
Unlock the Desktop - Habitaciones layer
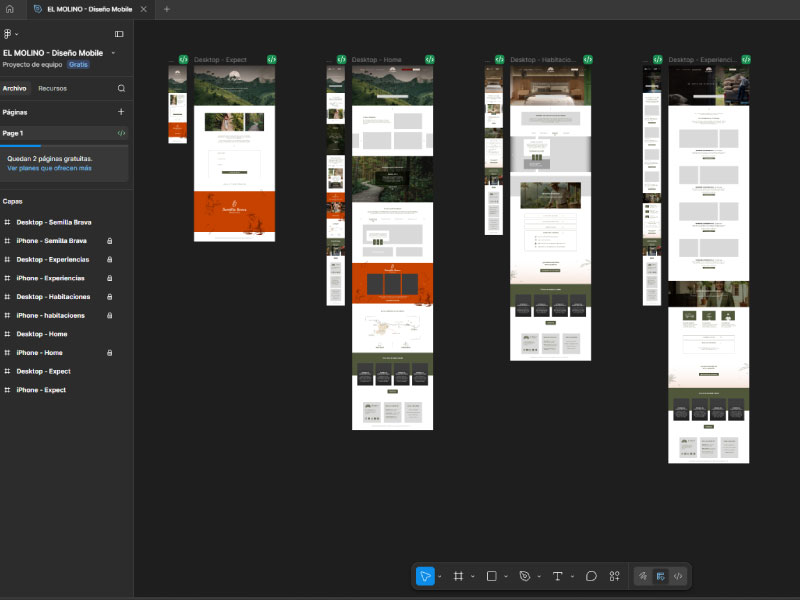point(109,296)
